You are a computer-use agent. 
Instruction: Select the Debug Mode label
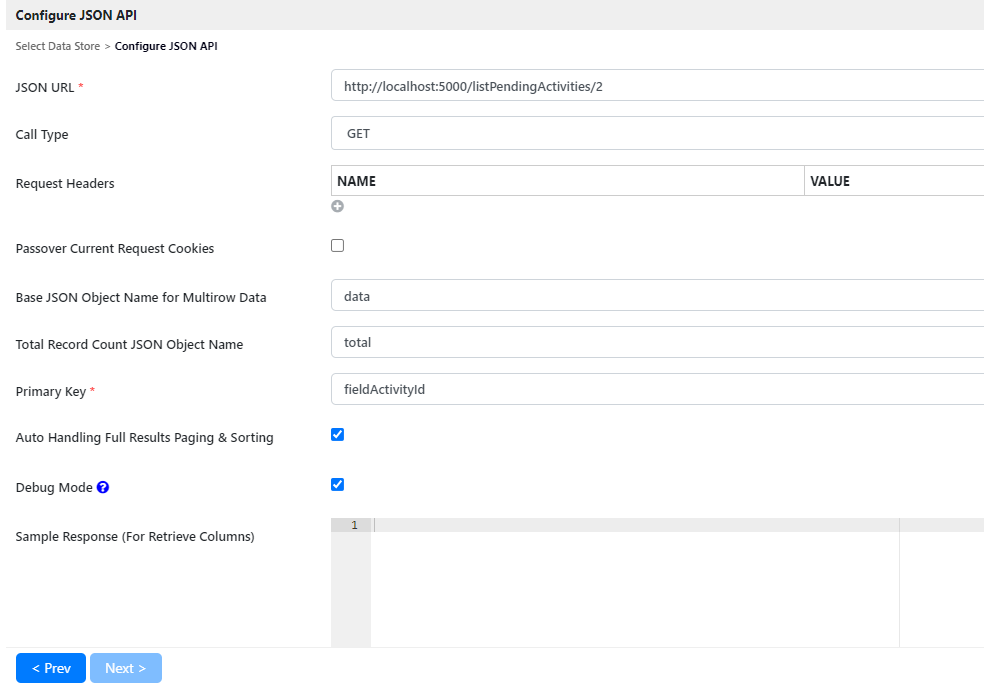coord(54,487)
